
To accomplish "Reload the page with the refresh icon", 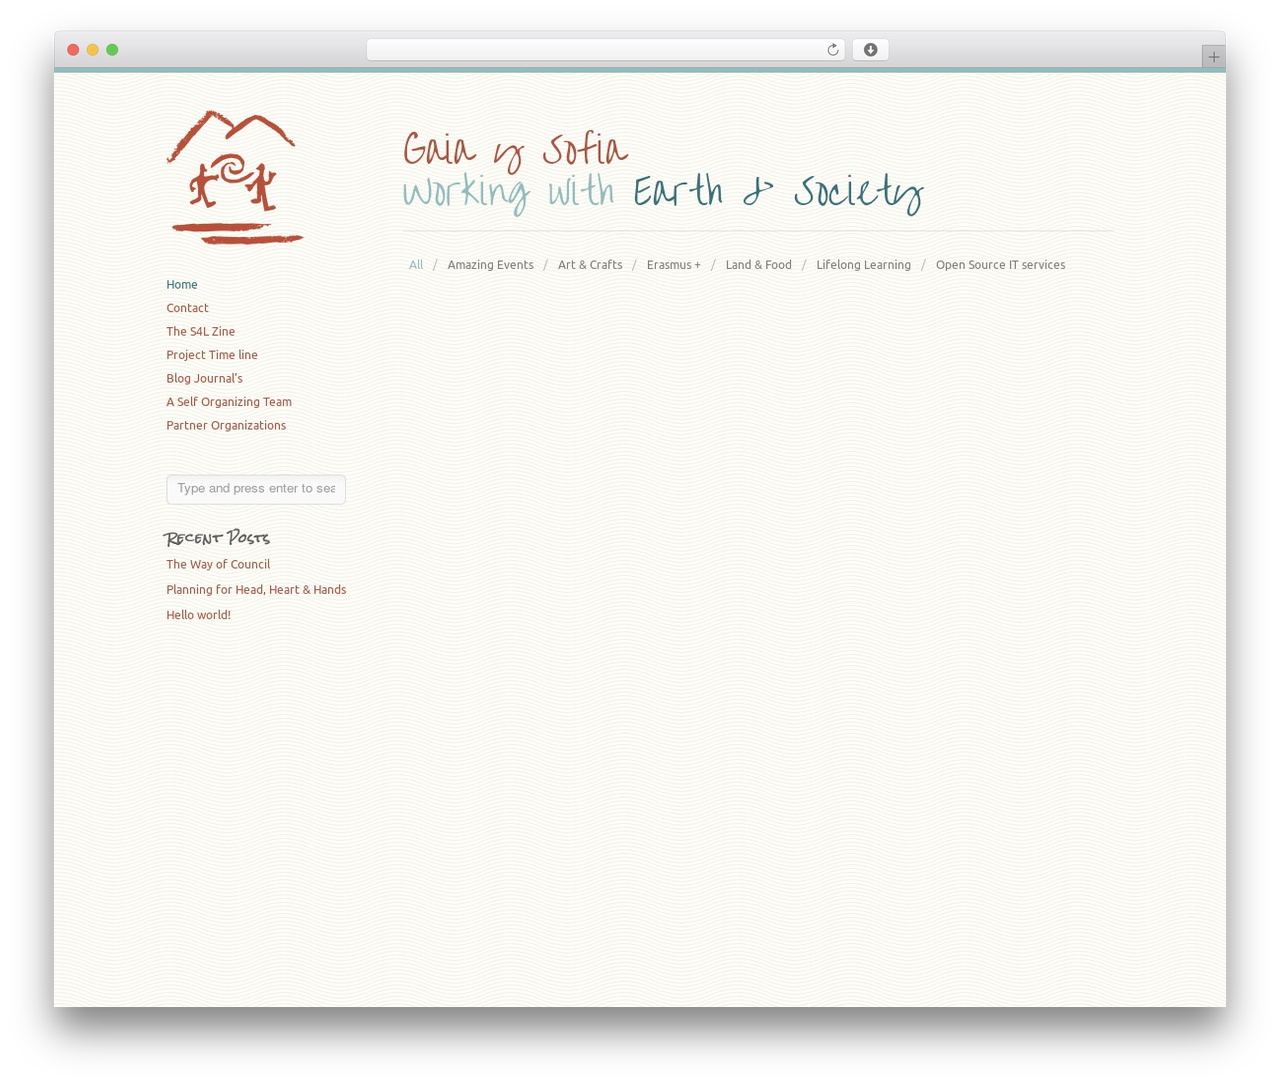I will click(x=832, y=50).
